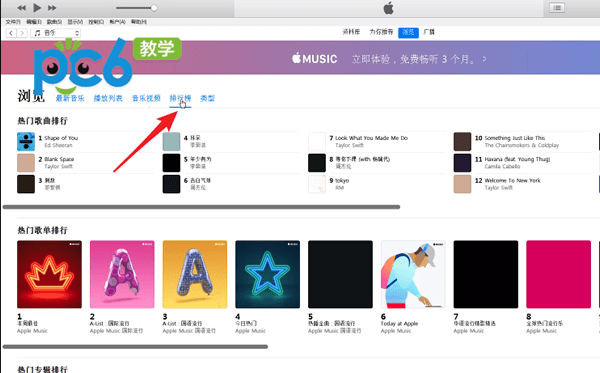600x373 pixels.
Task: Open the 歌曲(S) menu
Action: (54, 22)
